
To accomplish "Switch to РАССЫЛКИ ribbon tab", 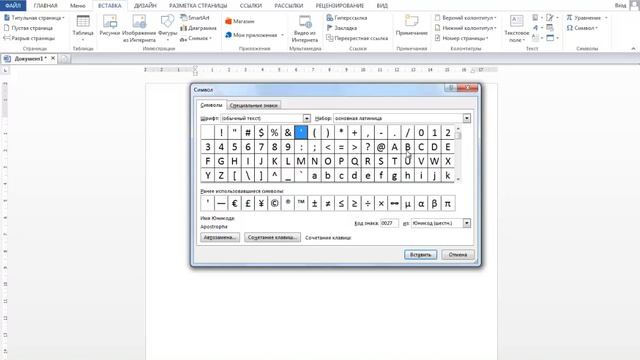I will (x=289, y=6).
